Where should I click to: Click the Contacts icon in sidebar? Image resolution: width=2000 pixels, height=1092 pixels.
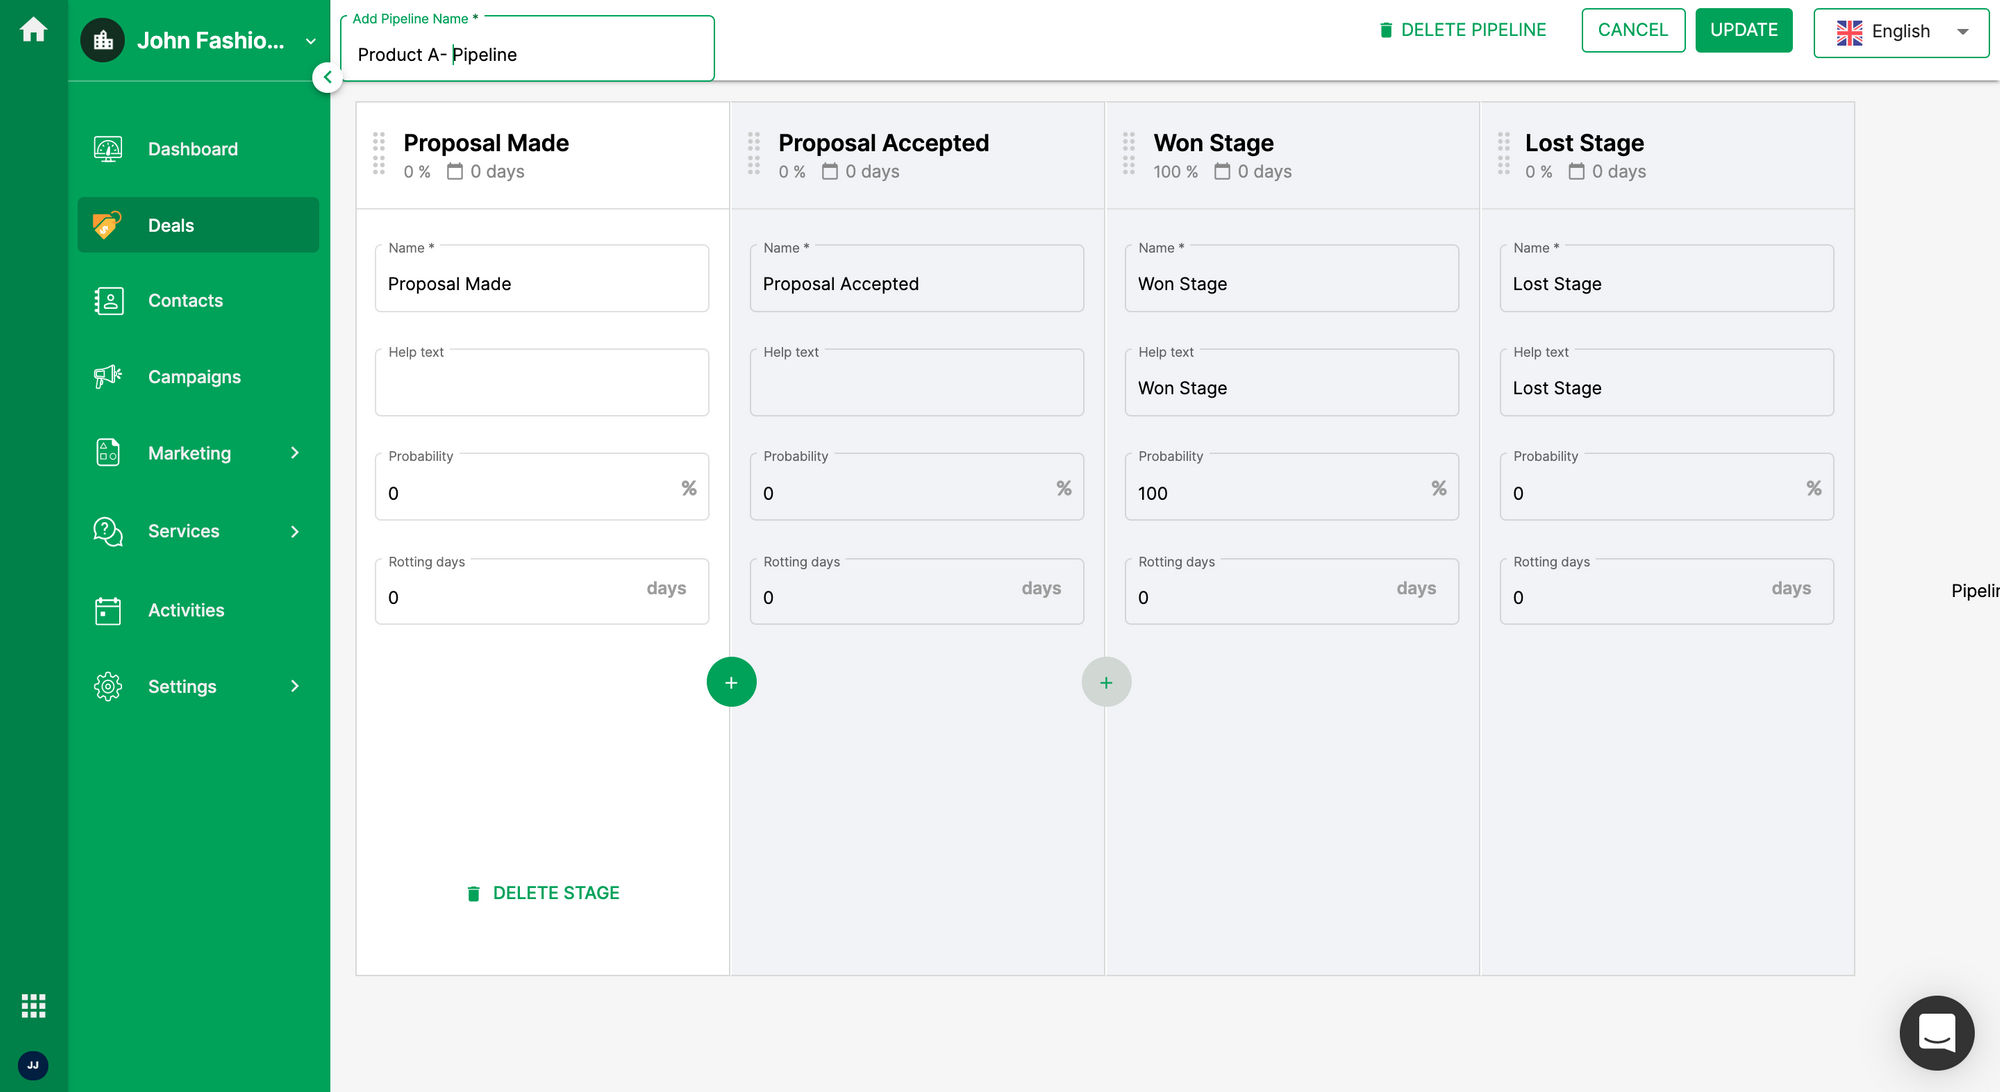pos(109,301)
